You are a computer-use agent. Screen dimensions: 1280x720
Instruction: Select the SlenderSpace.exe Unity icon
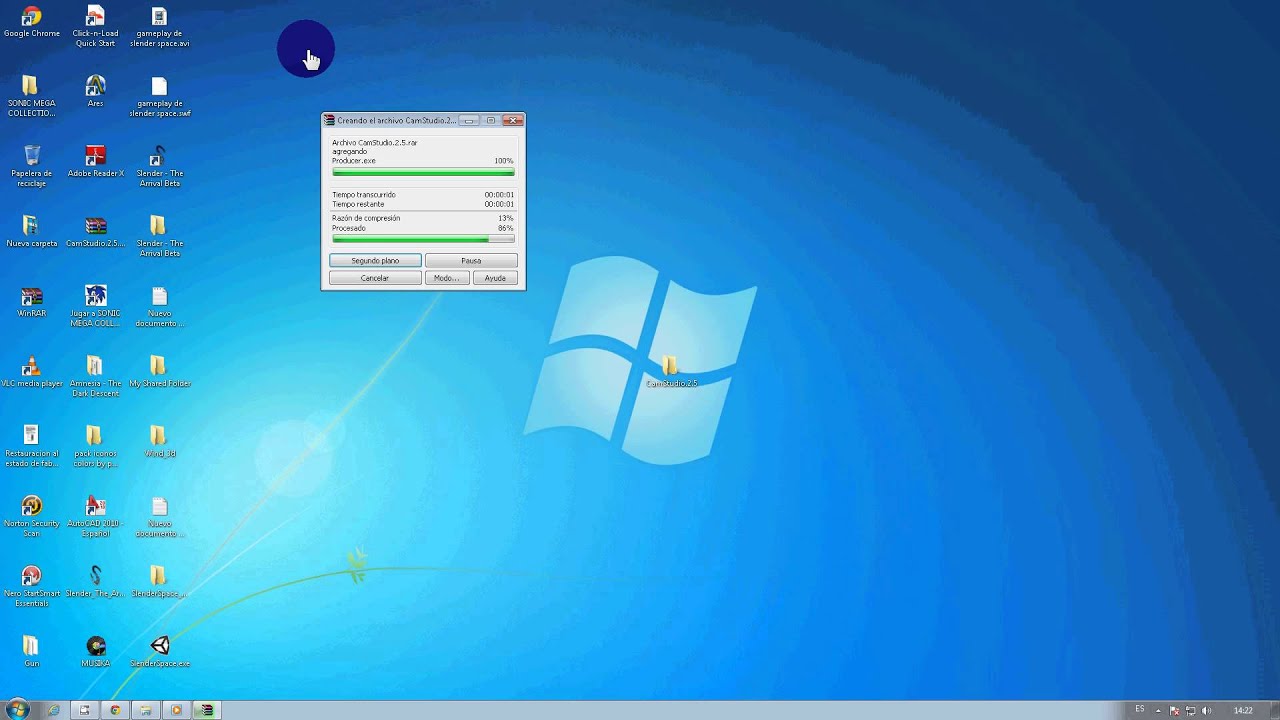[160, 651]
